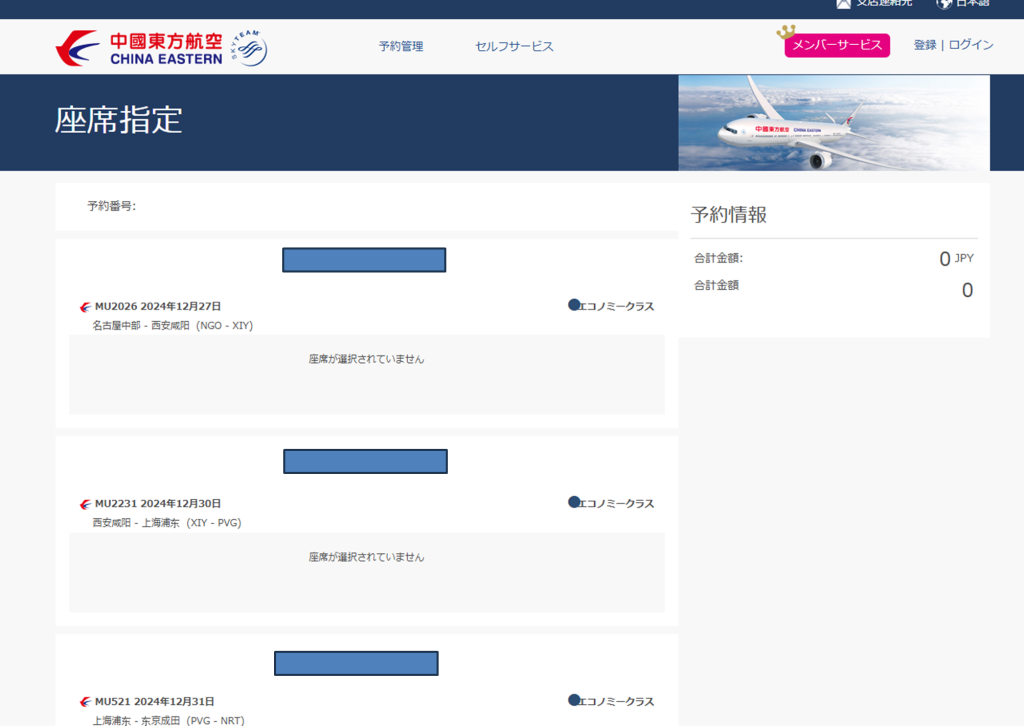The width and height of the screenshot is (1024, 726).
Task: Click the globe language icon
Action: click(943, 4)
